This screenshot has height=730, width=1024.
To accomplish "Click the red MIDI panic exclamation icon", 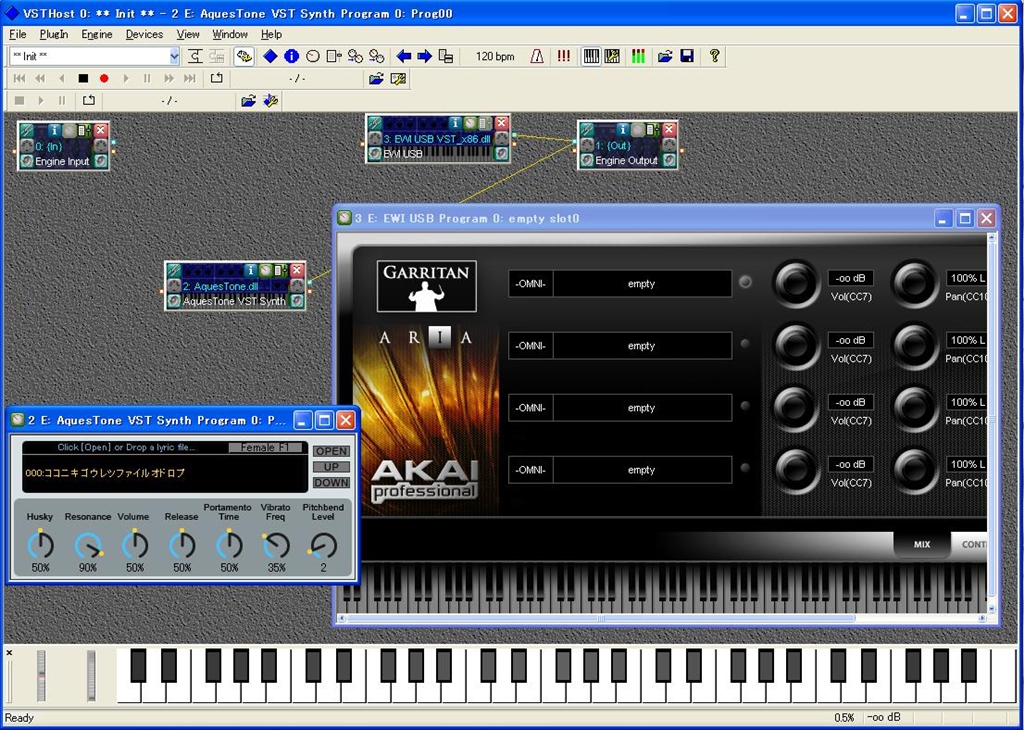I will (564, 57).
